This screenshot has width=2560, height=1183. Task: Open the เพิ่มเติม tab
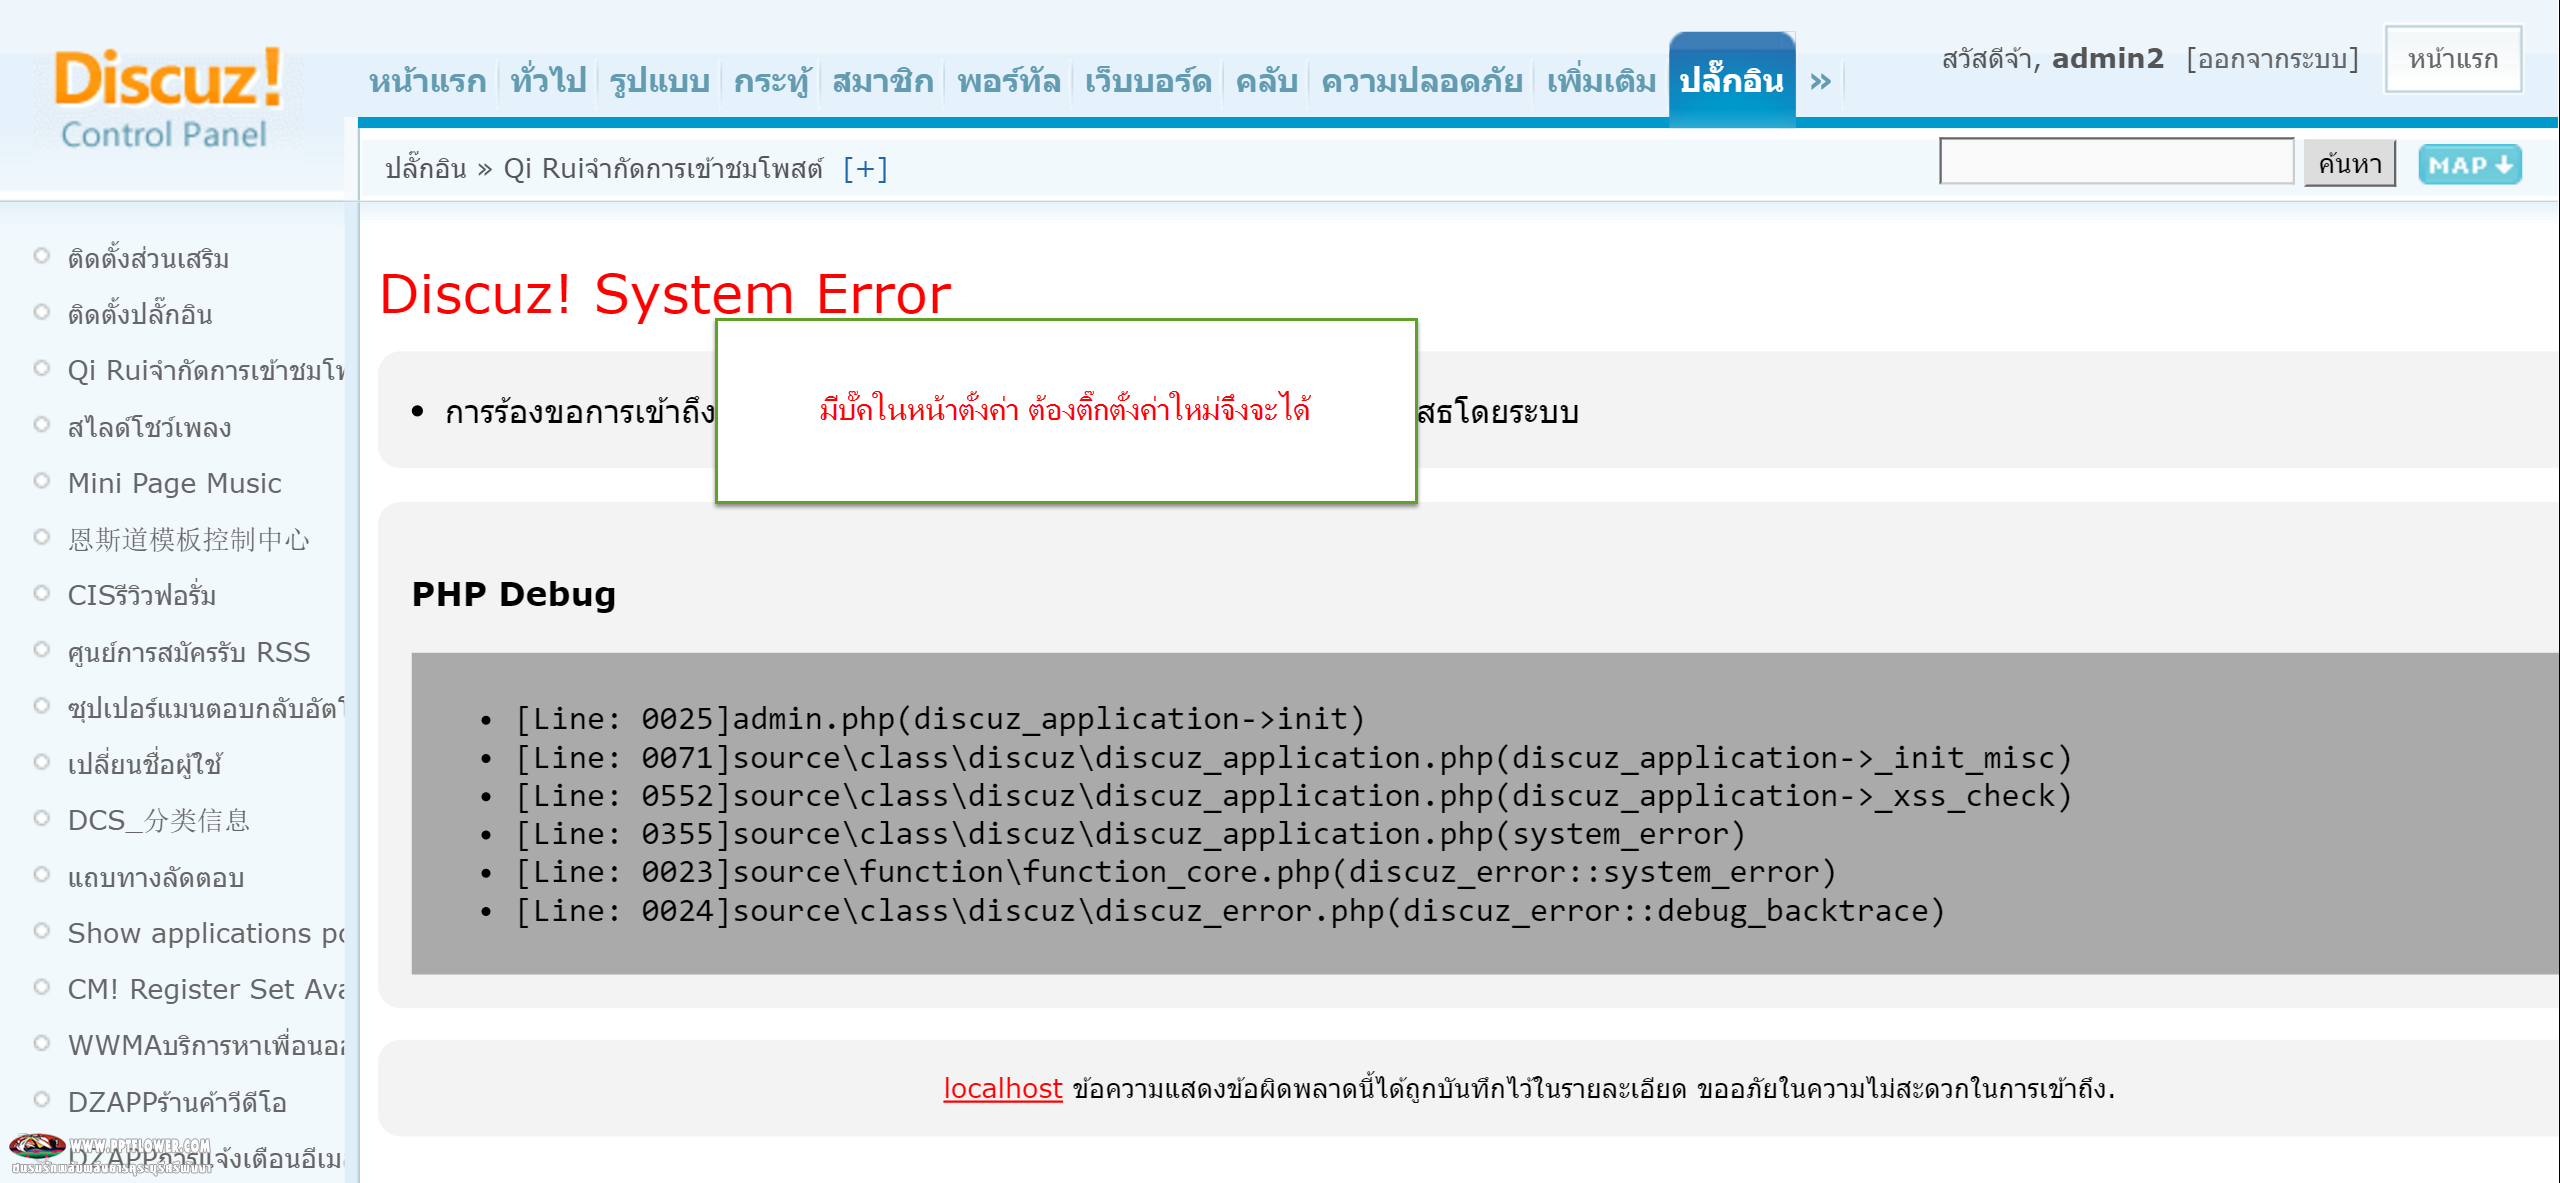1601,80
